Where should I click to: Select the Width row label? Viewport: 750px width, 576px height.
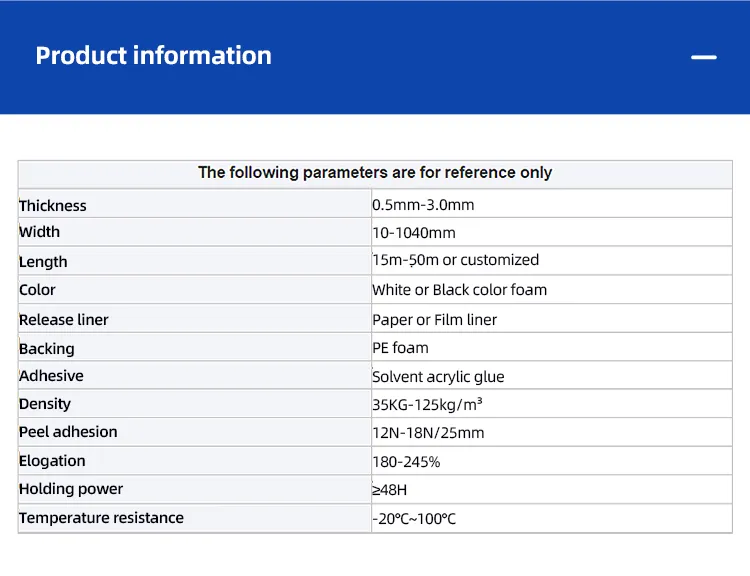tap(40, 232)
